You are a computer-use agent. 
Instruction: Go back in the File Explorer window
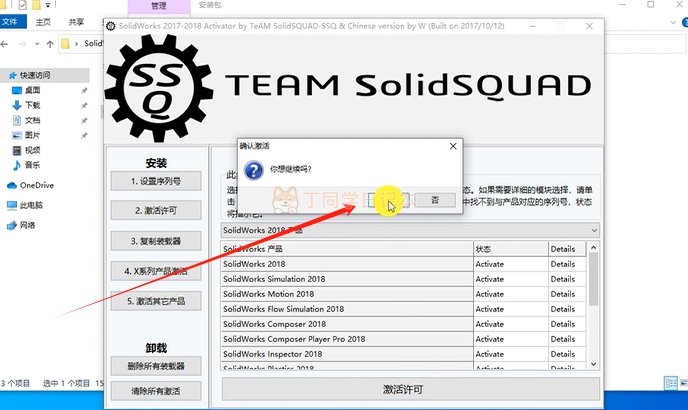[x=4, y=44]
